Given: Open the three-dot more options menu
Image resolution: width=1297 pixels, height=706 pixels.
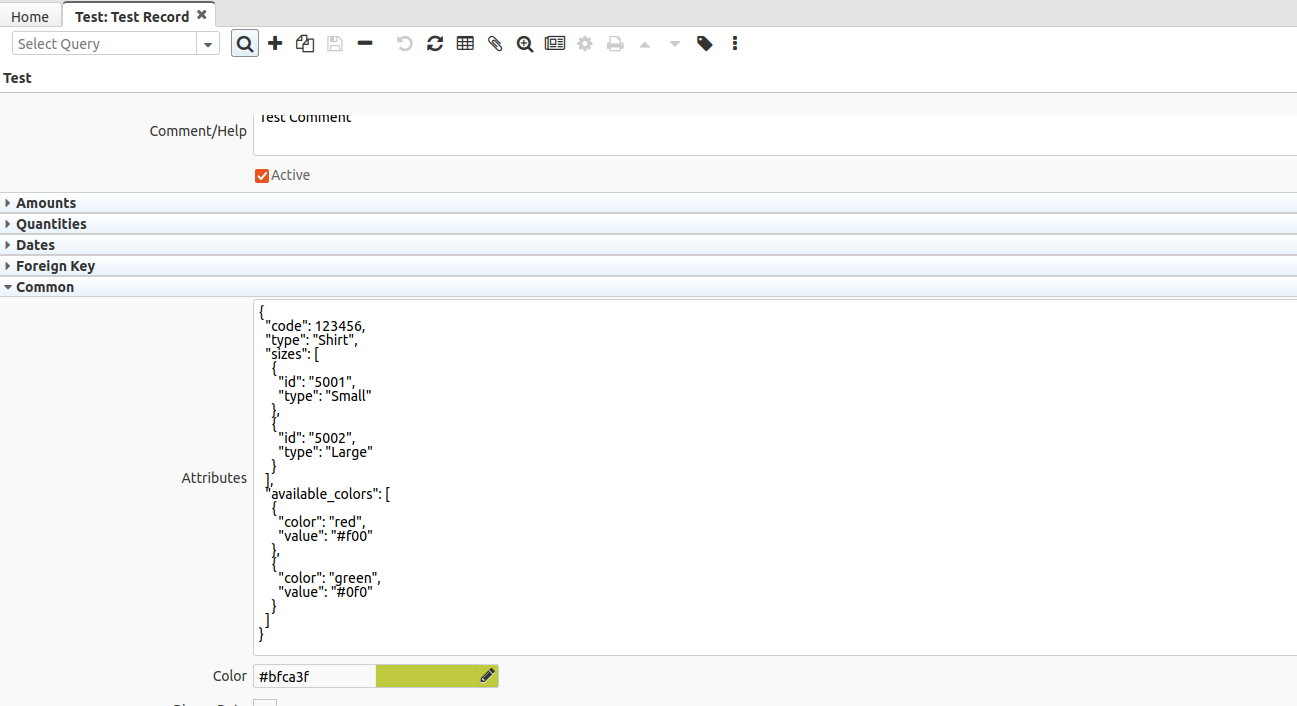Looking at the screenshot, I should tap(735, 44).
